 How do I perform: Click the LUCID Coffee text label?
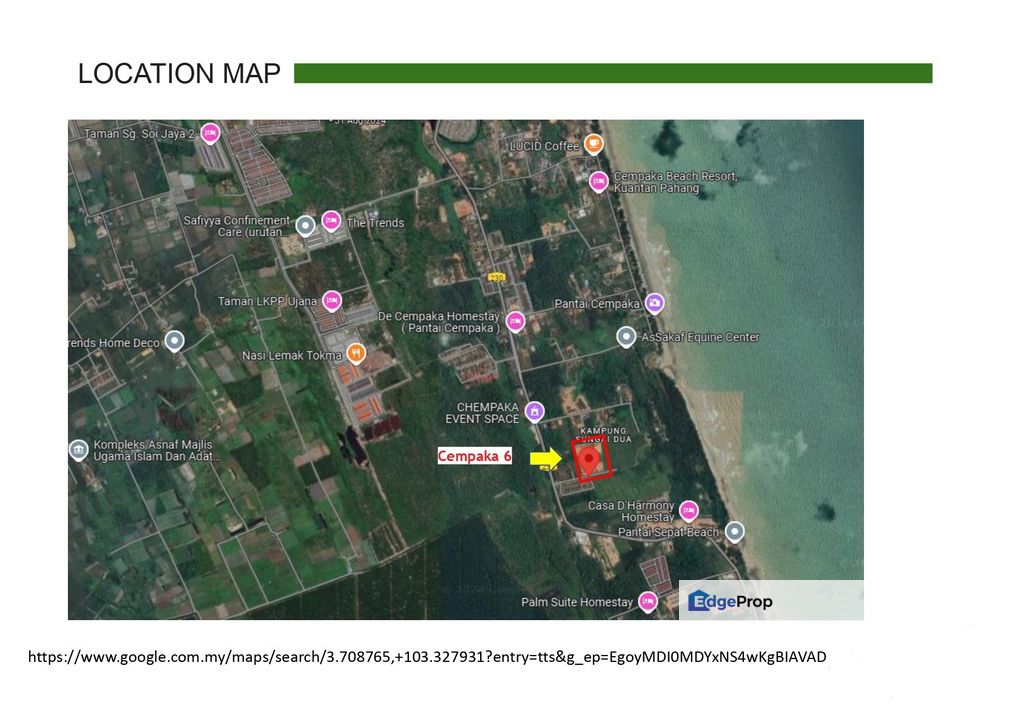pyautogui.click(x=544, y=146)
